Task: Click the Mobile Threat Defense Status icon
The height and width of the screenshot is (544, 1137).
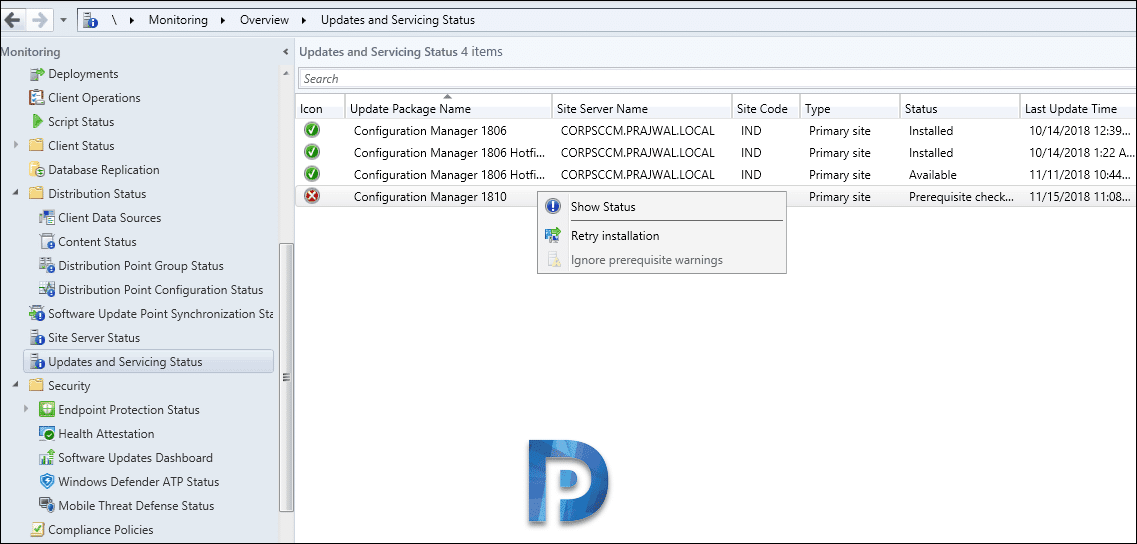Action: [x=46, y=506]
